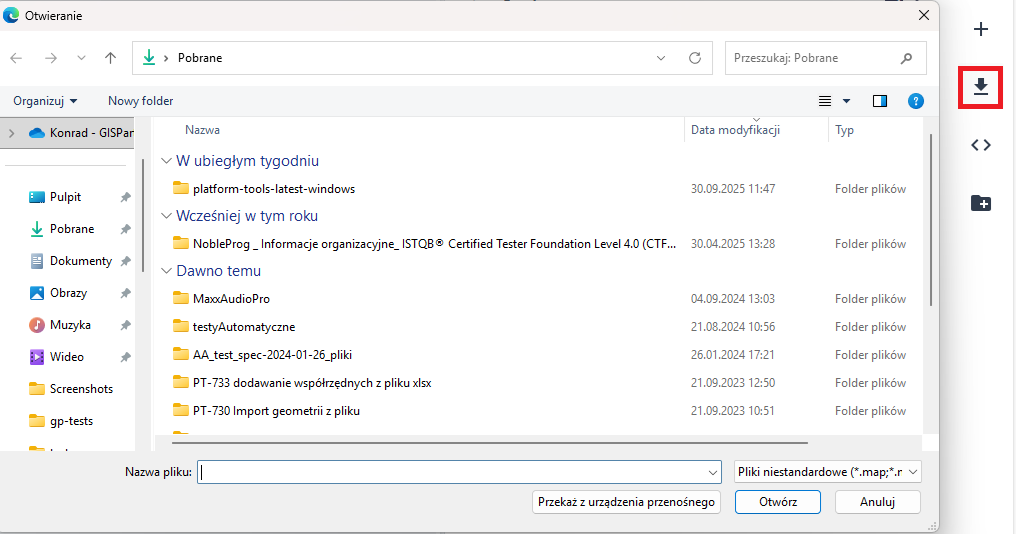Open the code brackets icon in sidebar
Screen dimensions: 1016x534
[x=981, y=145]
